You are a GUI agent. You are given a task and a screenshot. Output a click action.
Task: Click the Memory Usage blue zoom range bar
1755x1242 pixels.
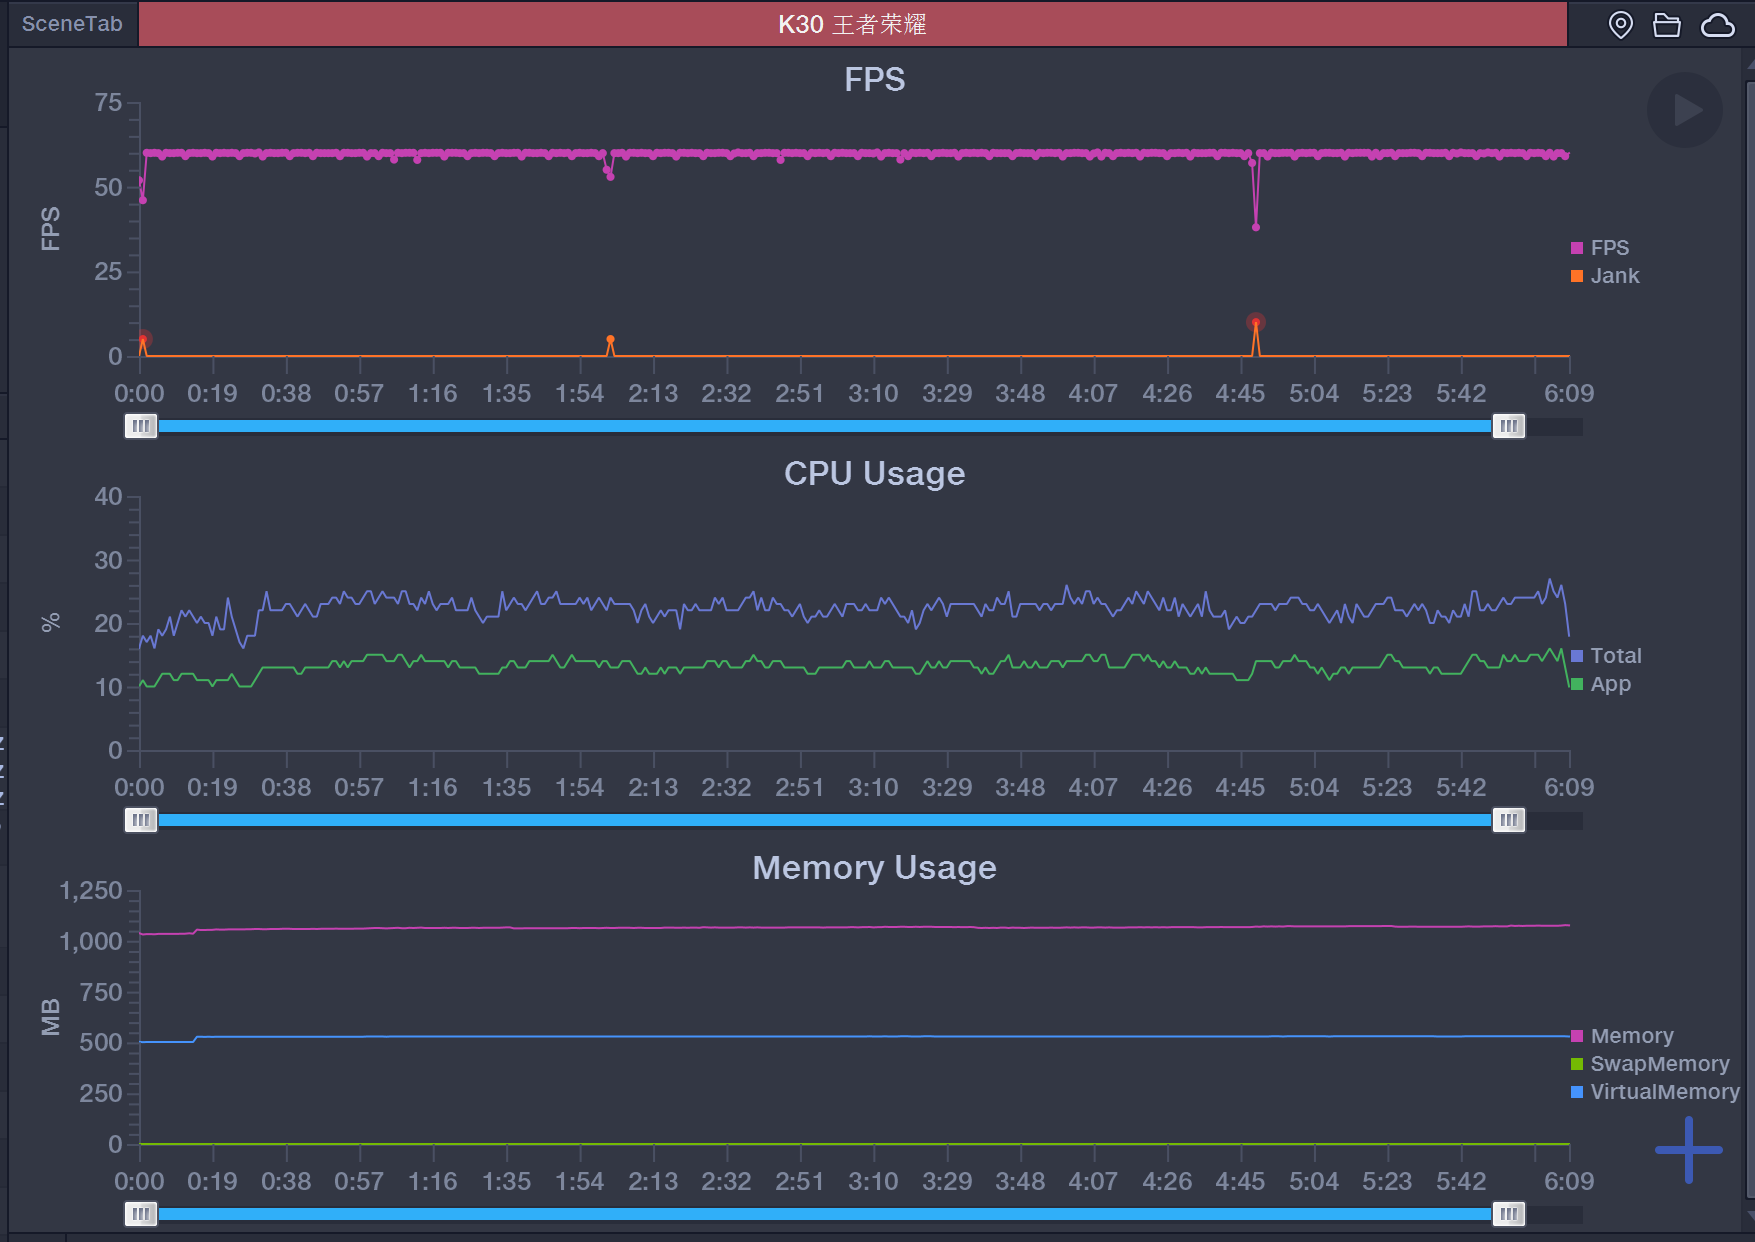tap(825, 1215)
